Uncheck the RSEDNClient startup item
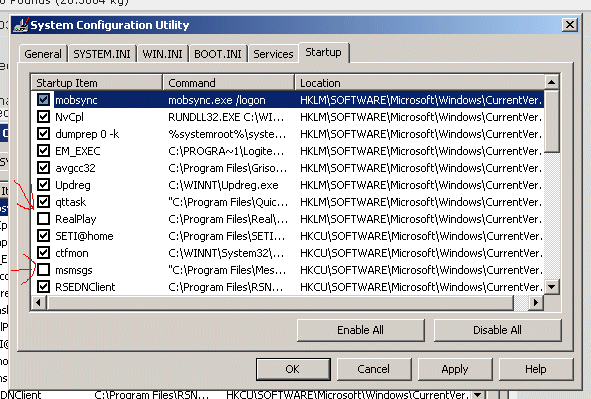The height and width of the screenshot is (399, 591). click(x=43, y=287)
